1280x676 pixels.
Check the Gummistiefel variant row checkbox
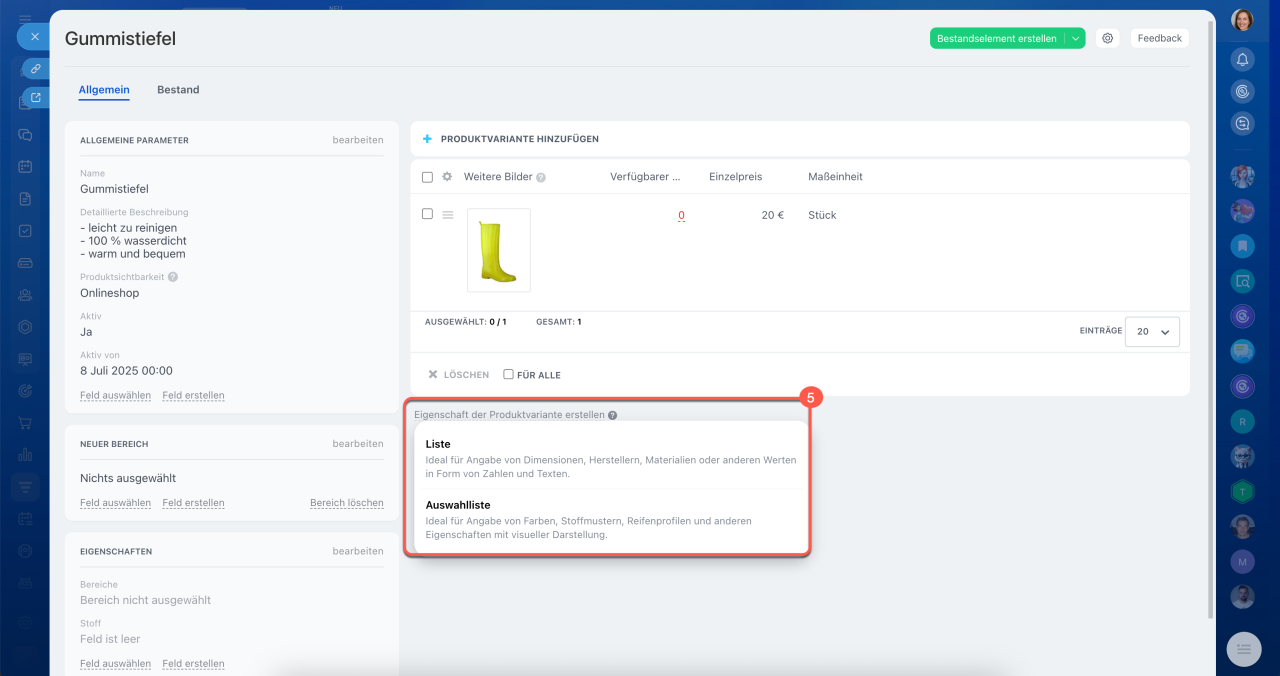coord(427,214)
